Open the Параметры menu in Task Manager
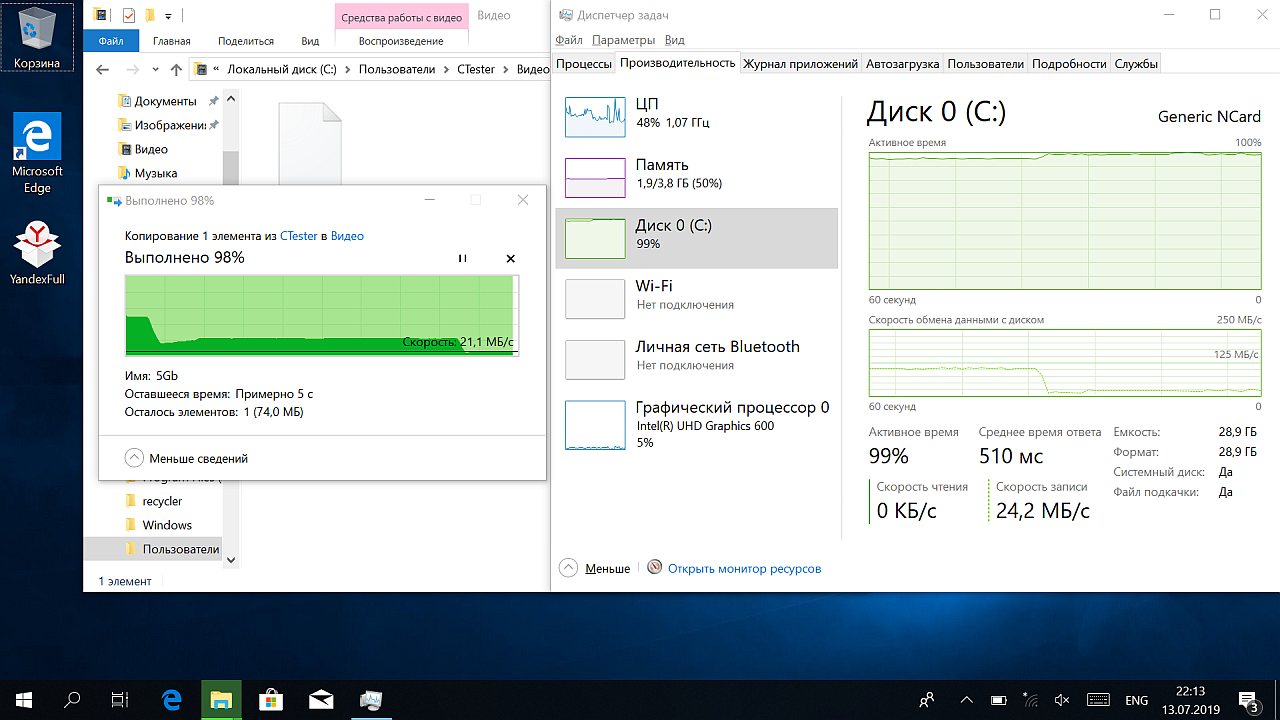 coord(622,40)
